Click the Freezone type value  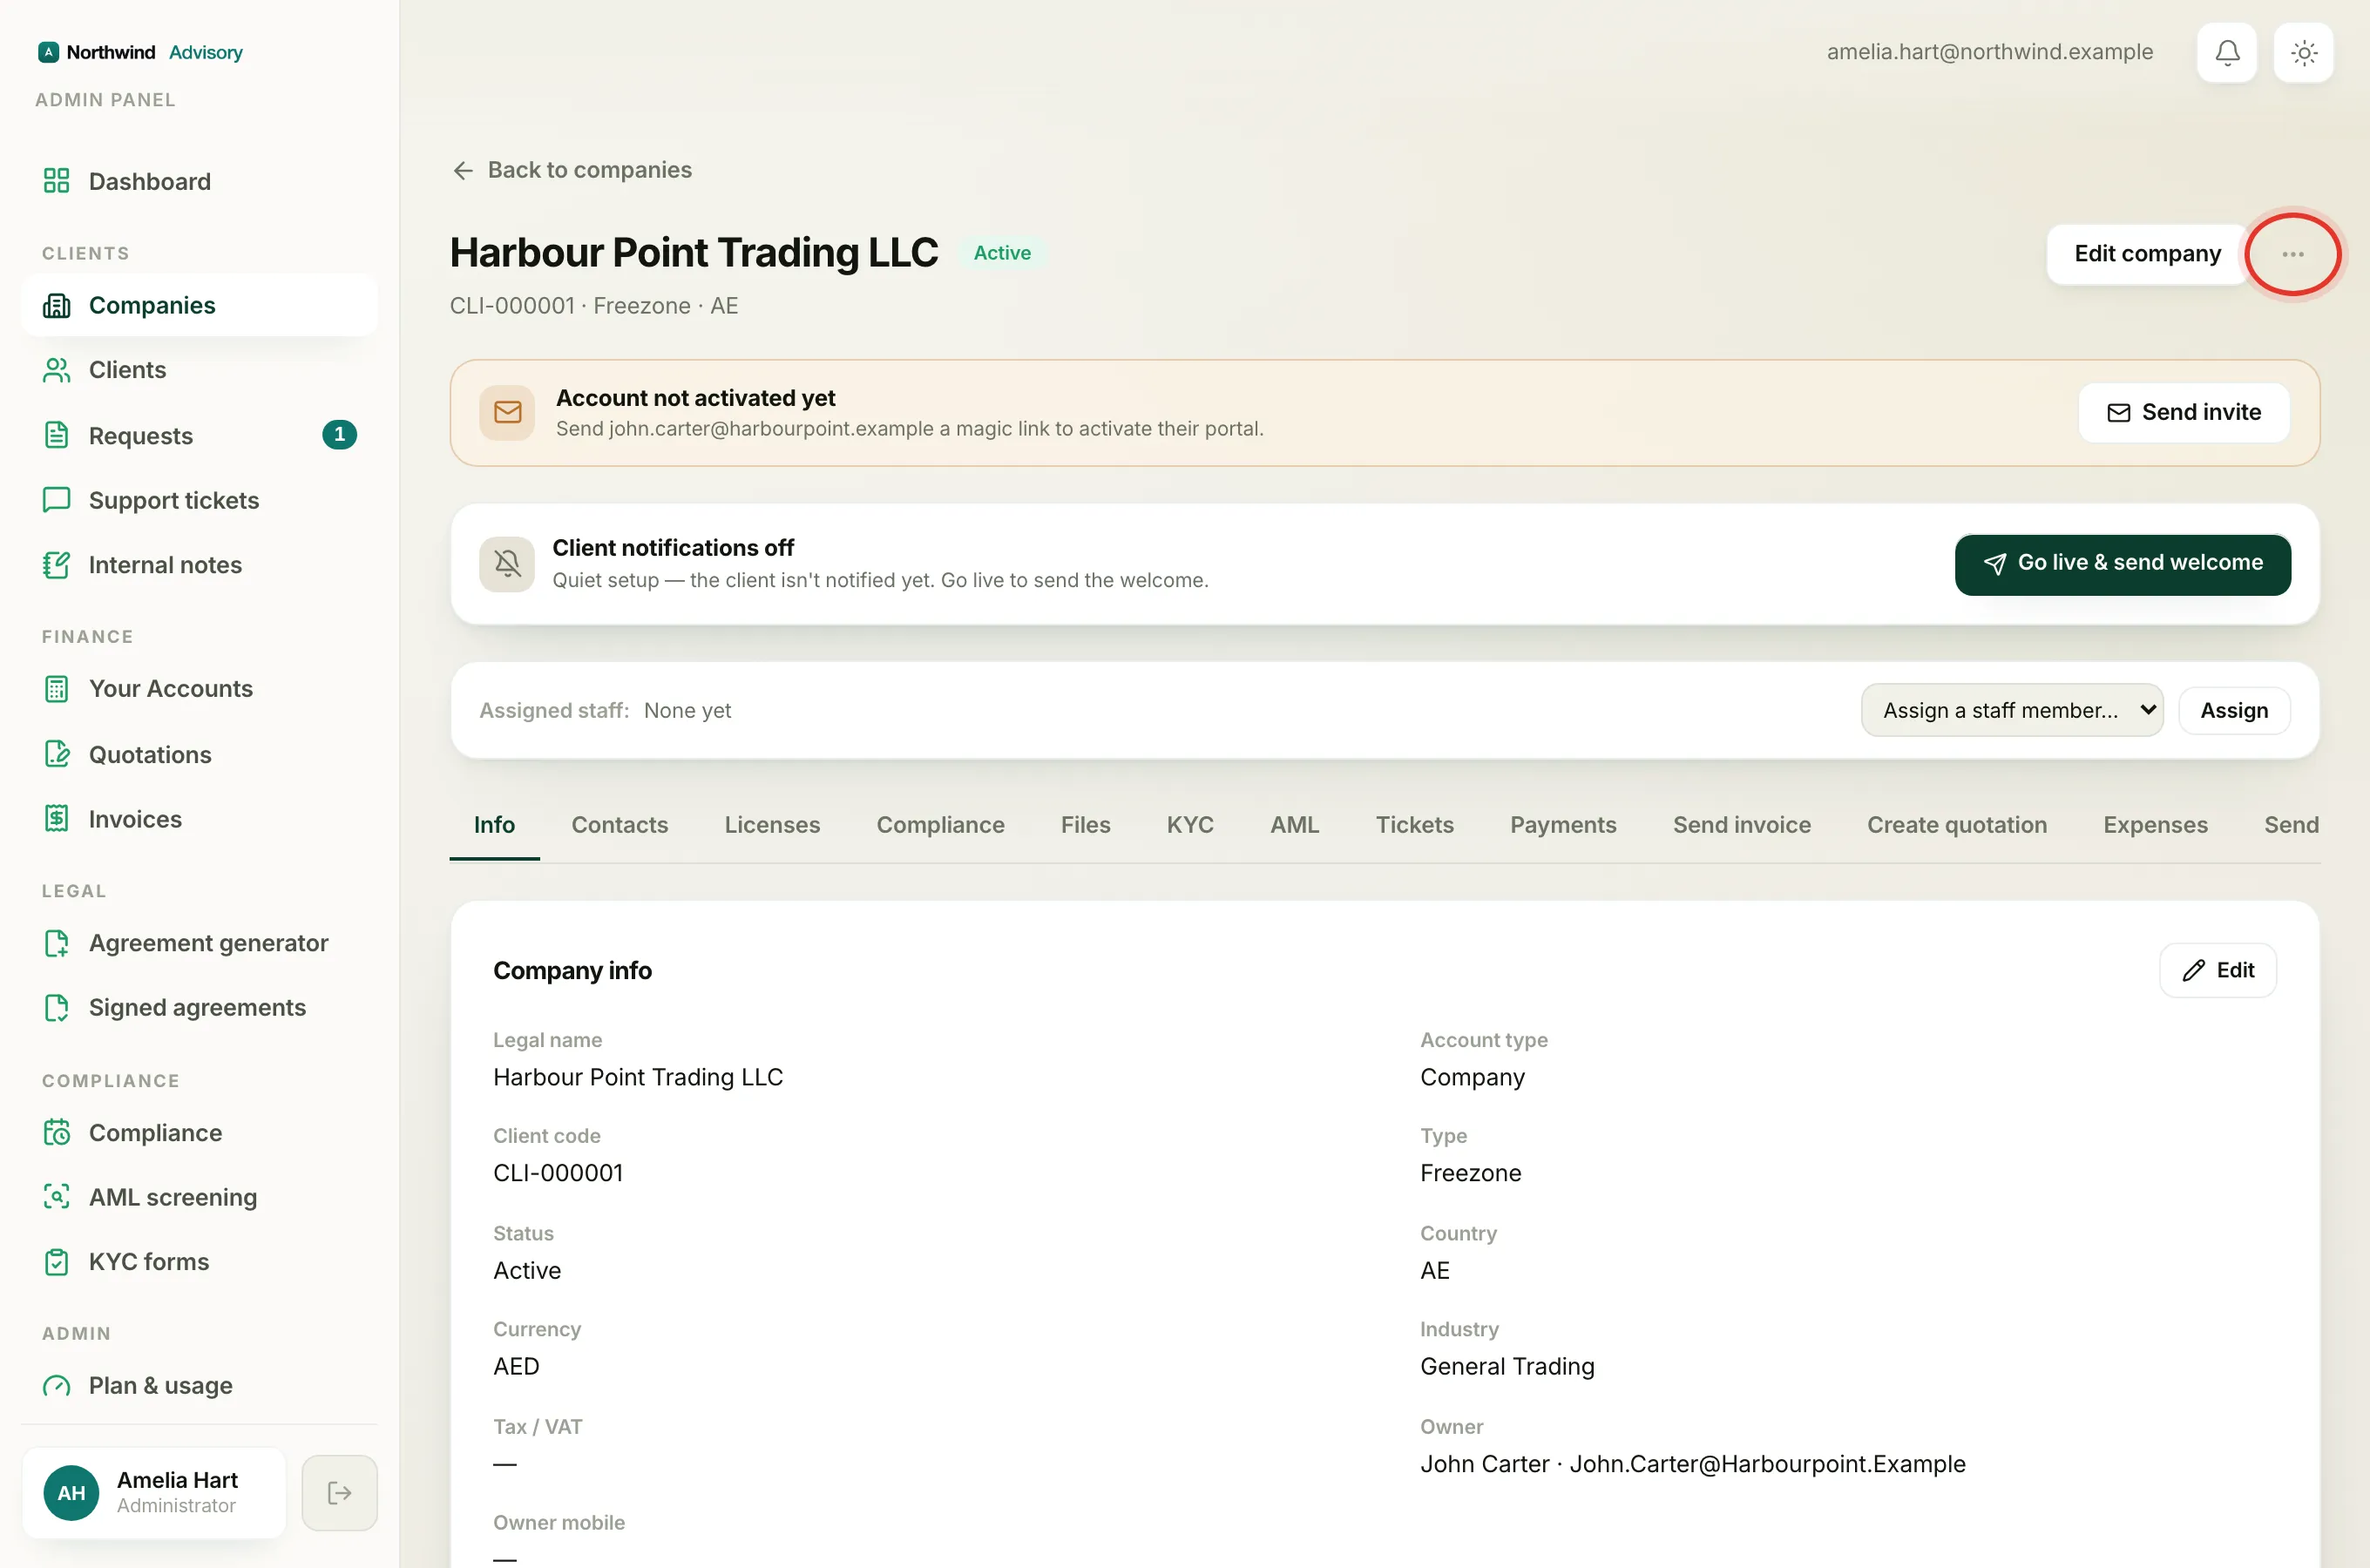1470,1173
